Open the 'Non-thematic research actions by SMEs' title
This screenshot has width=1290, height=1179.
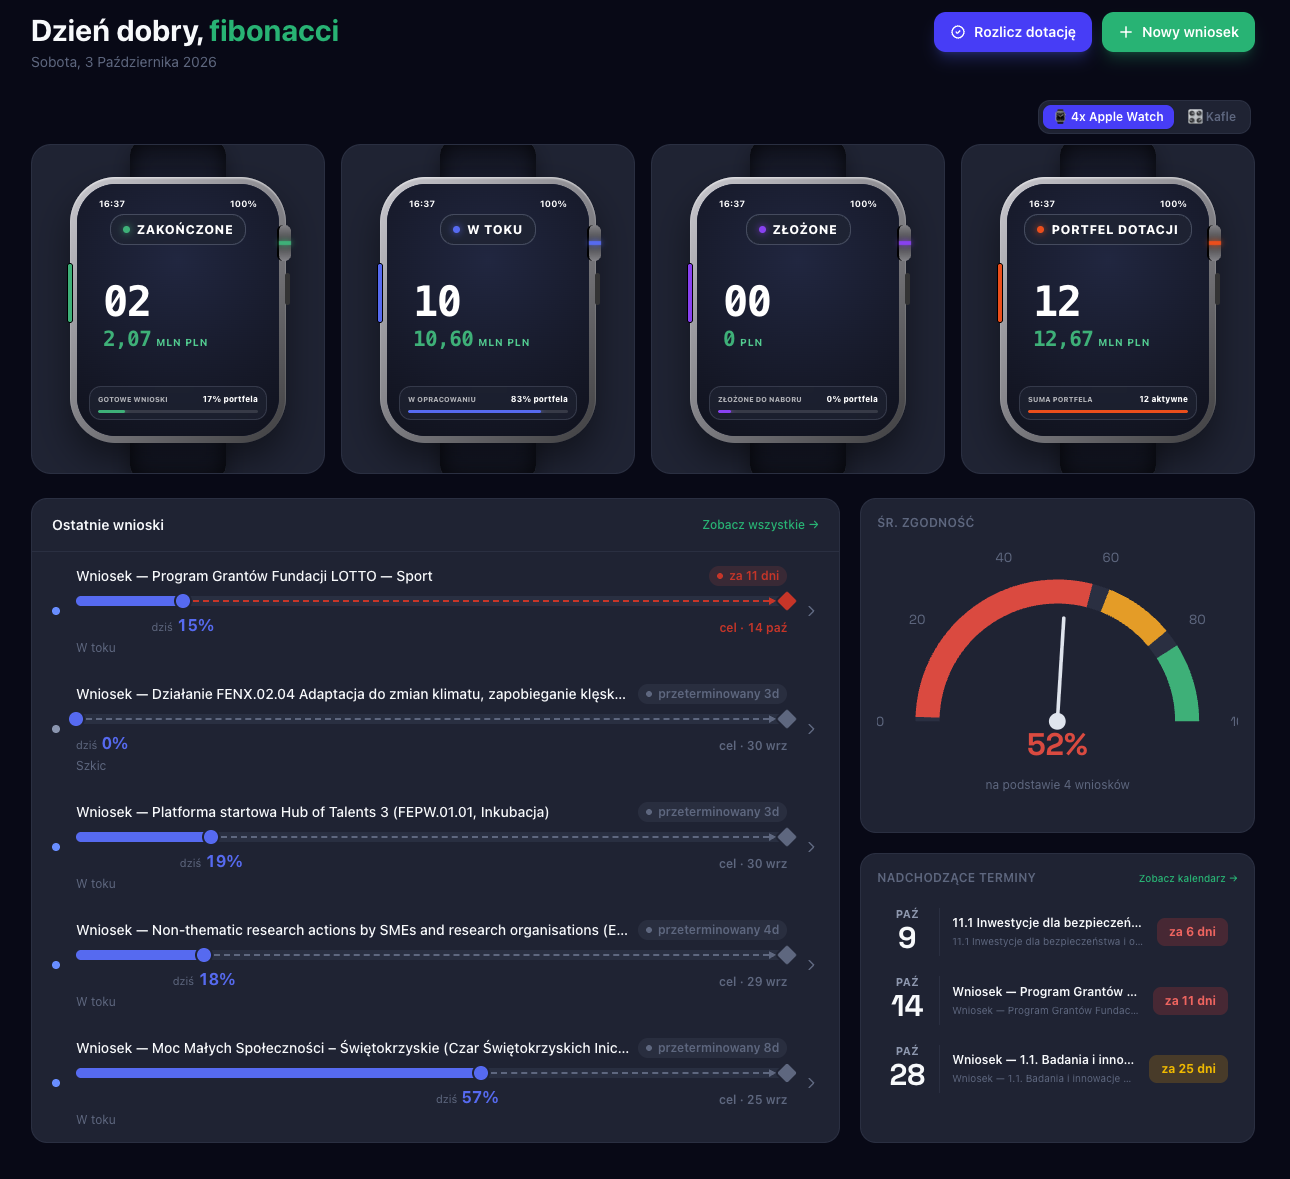[352, 930]
